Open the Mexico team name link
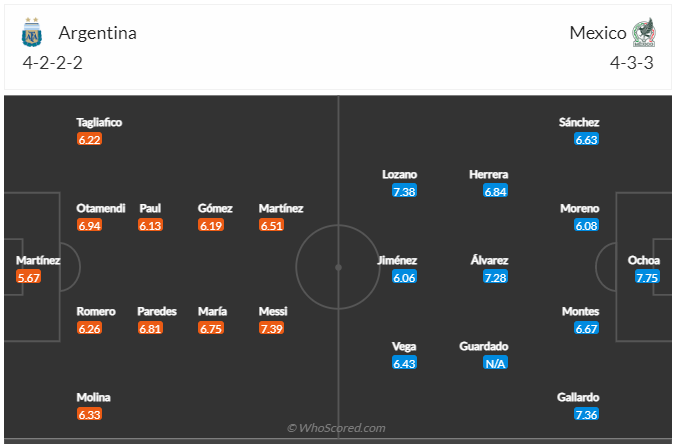 coord(597,33)
